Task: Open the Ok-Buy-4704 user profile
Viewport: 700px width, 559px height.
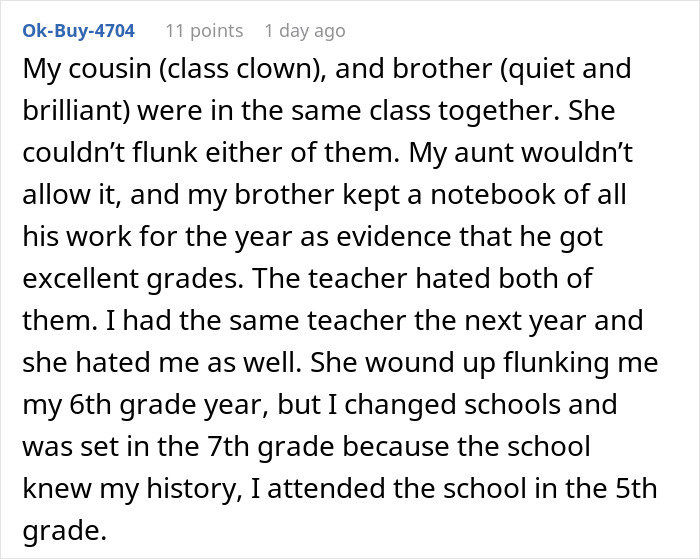Action: coord(73,31)
